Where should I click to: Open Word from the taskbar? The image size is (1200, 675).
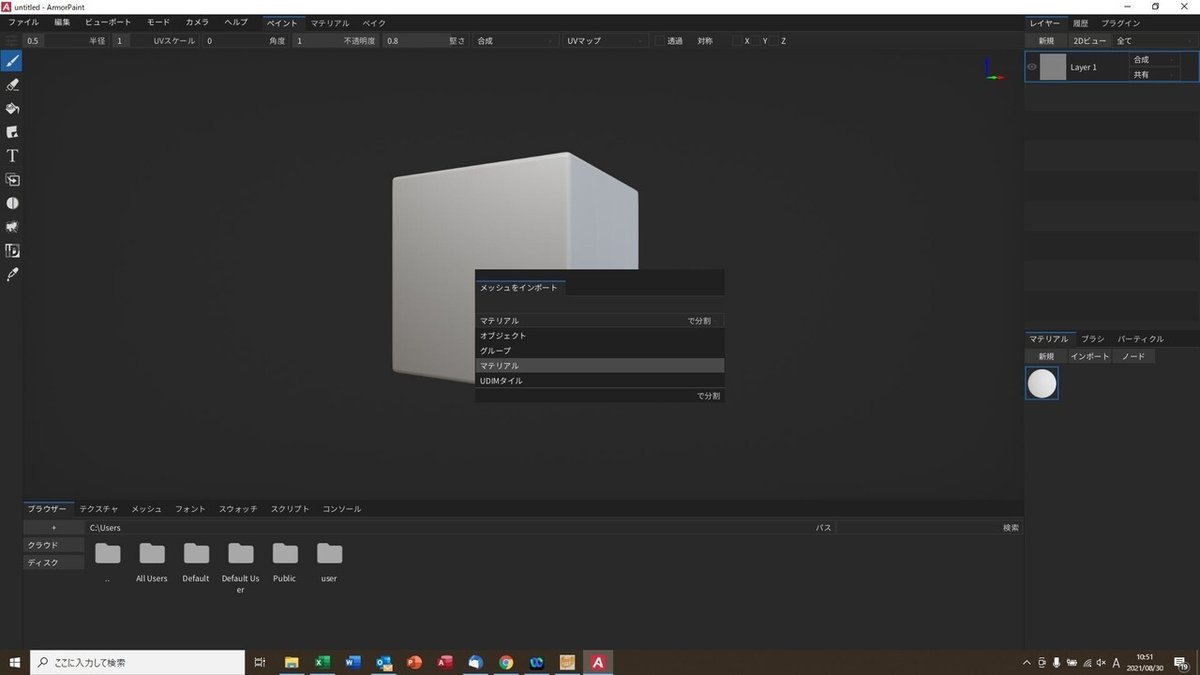click(x=352, y=662)
